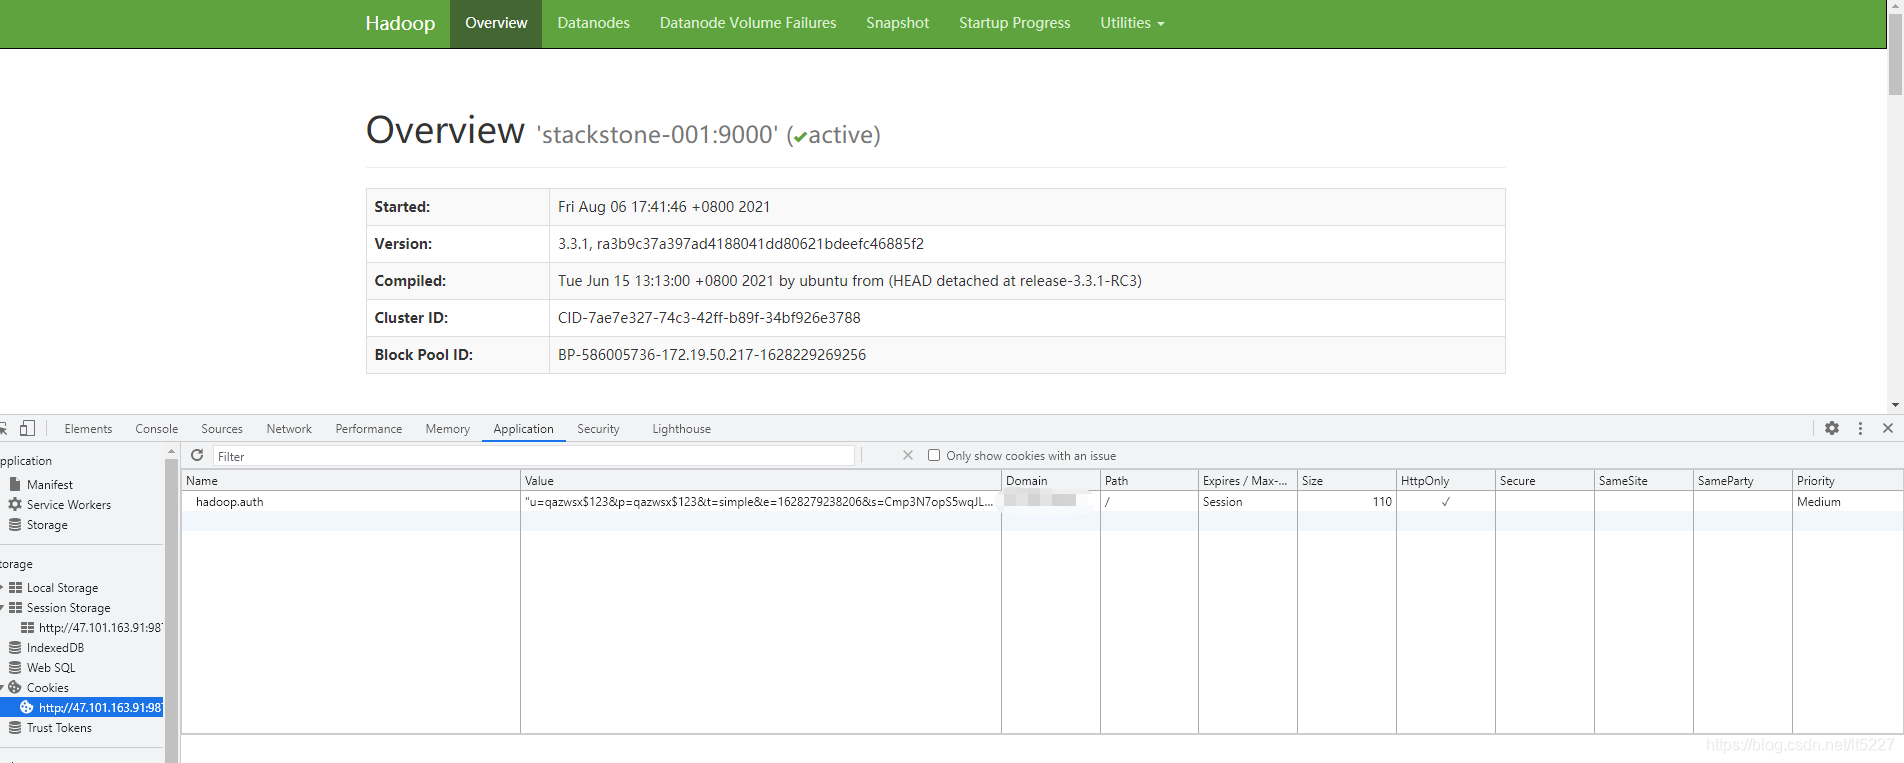Sort cookies by the Priority column header
The height and width of the screenshot is (763, 1904).
click(1848, 481)
